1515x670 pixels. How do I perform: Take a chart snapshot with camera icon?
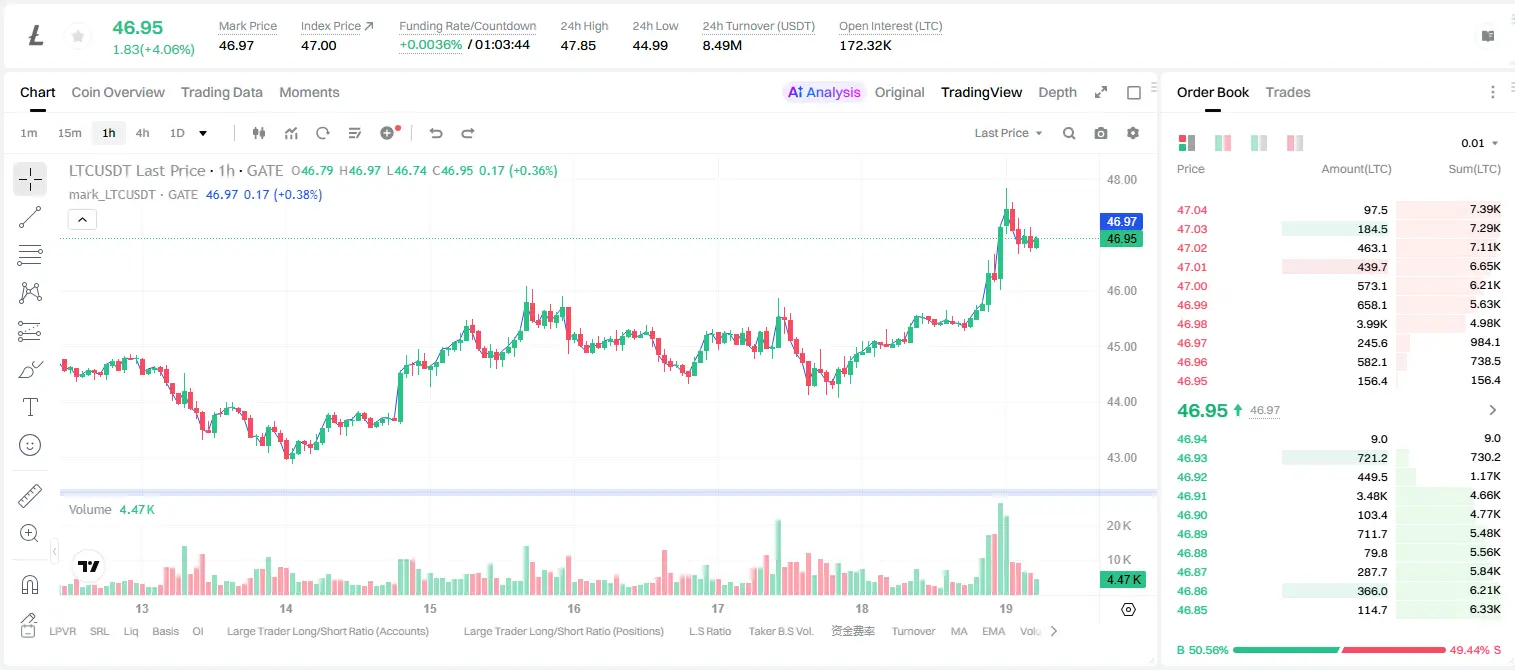coord(1101,133)
